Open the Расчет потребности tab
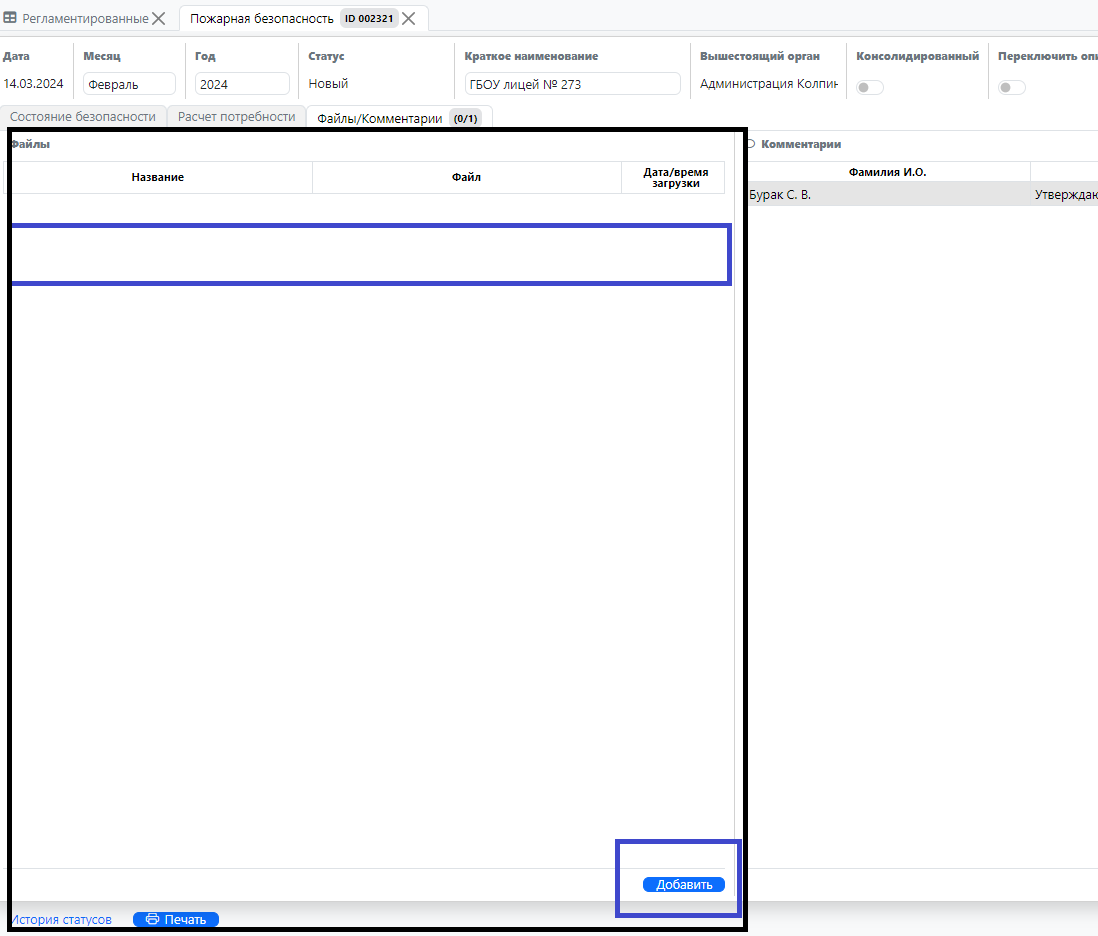The height and width of the screenshot is (936, 1098). pos(237,117)
